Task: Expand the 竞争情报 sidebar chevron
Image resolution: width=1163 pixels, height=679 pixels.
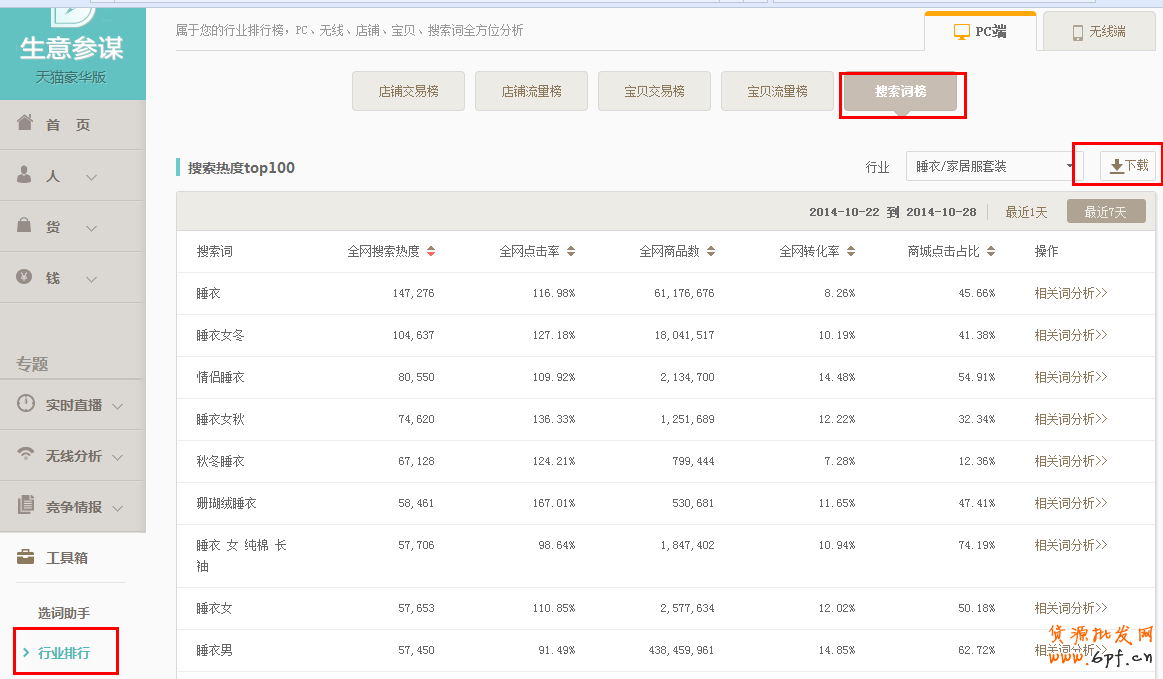Action: 117,508
